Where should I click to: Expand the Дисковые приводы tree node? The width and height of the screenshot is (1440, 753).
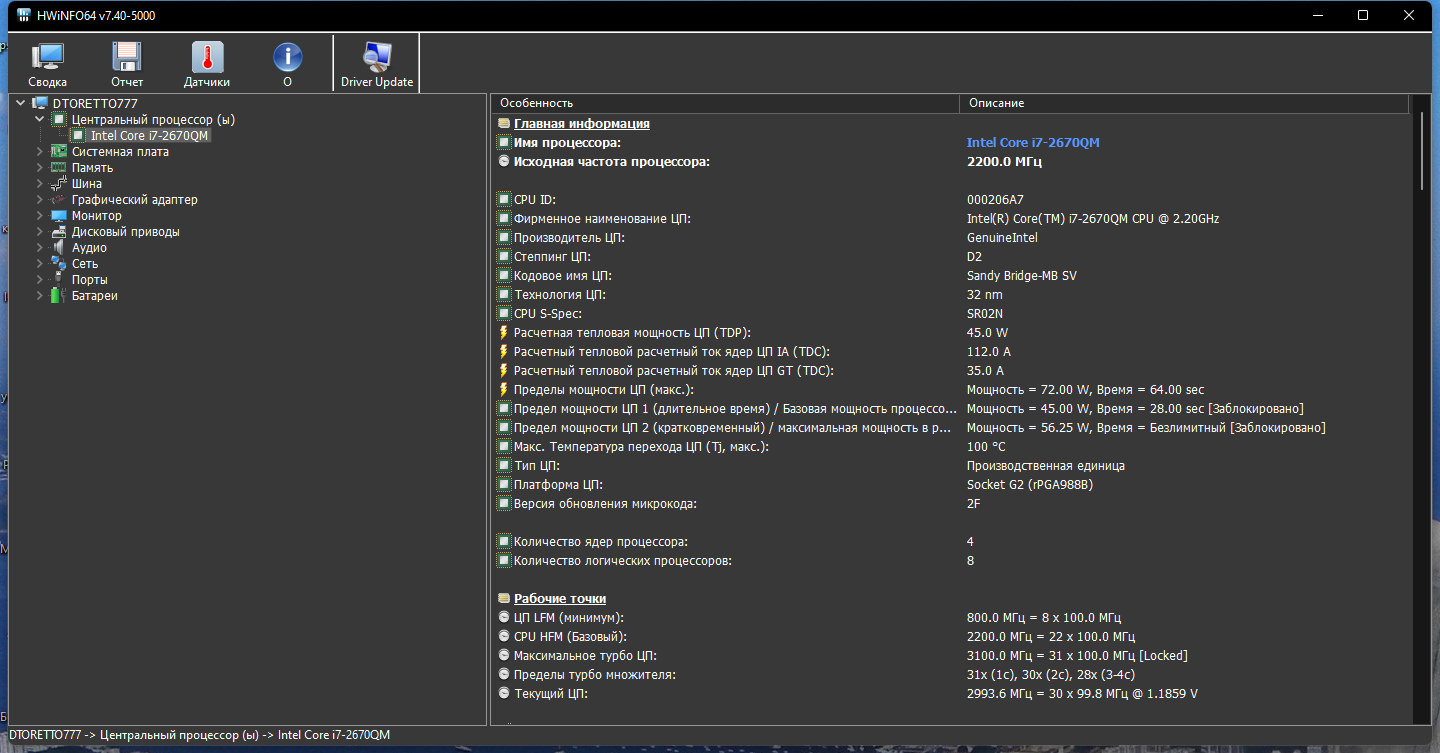click(x=40, y=232)
